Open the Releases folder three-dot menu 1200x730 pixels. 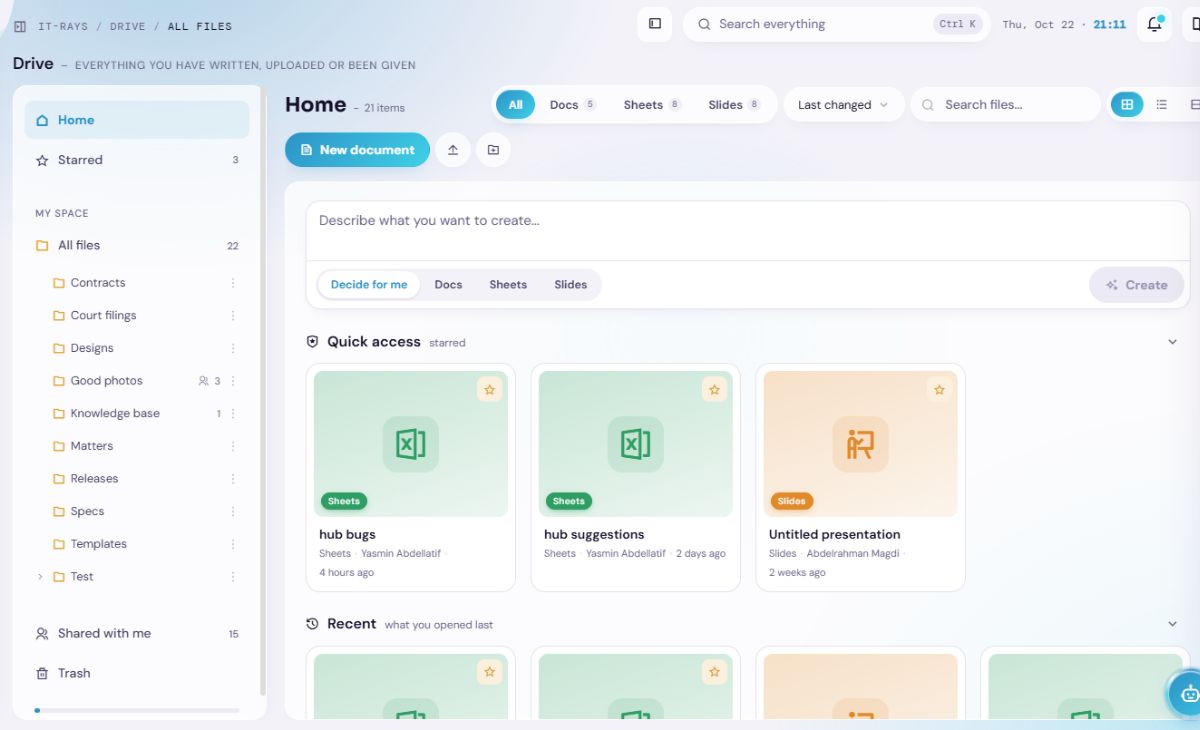pyautogui.click(x=233, y=479)
